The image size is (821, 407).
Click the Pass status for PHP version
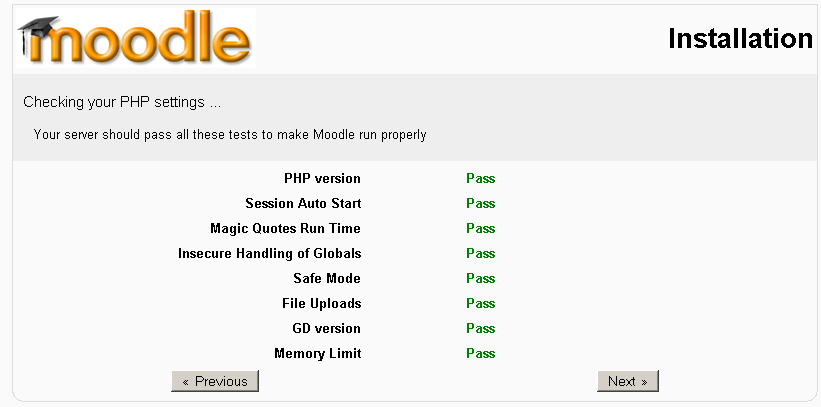480,179
